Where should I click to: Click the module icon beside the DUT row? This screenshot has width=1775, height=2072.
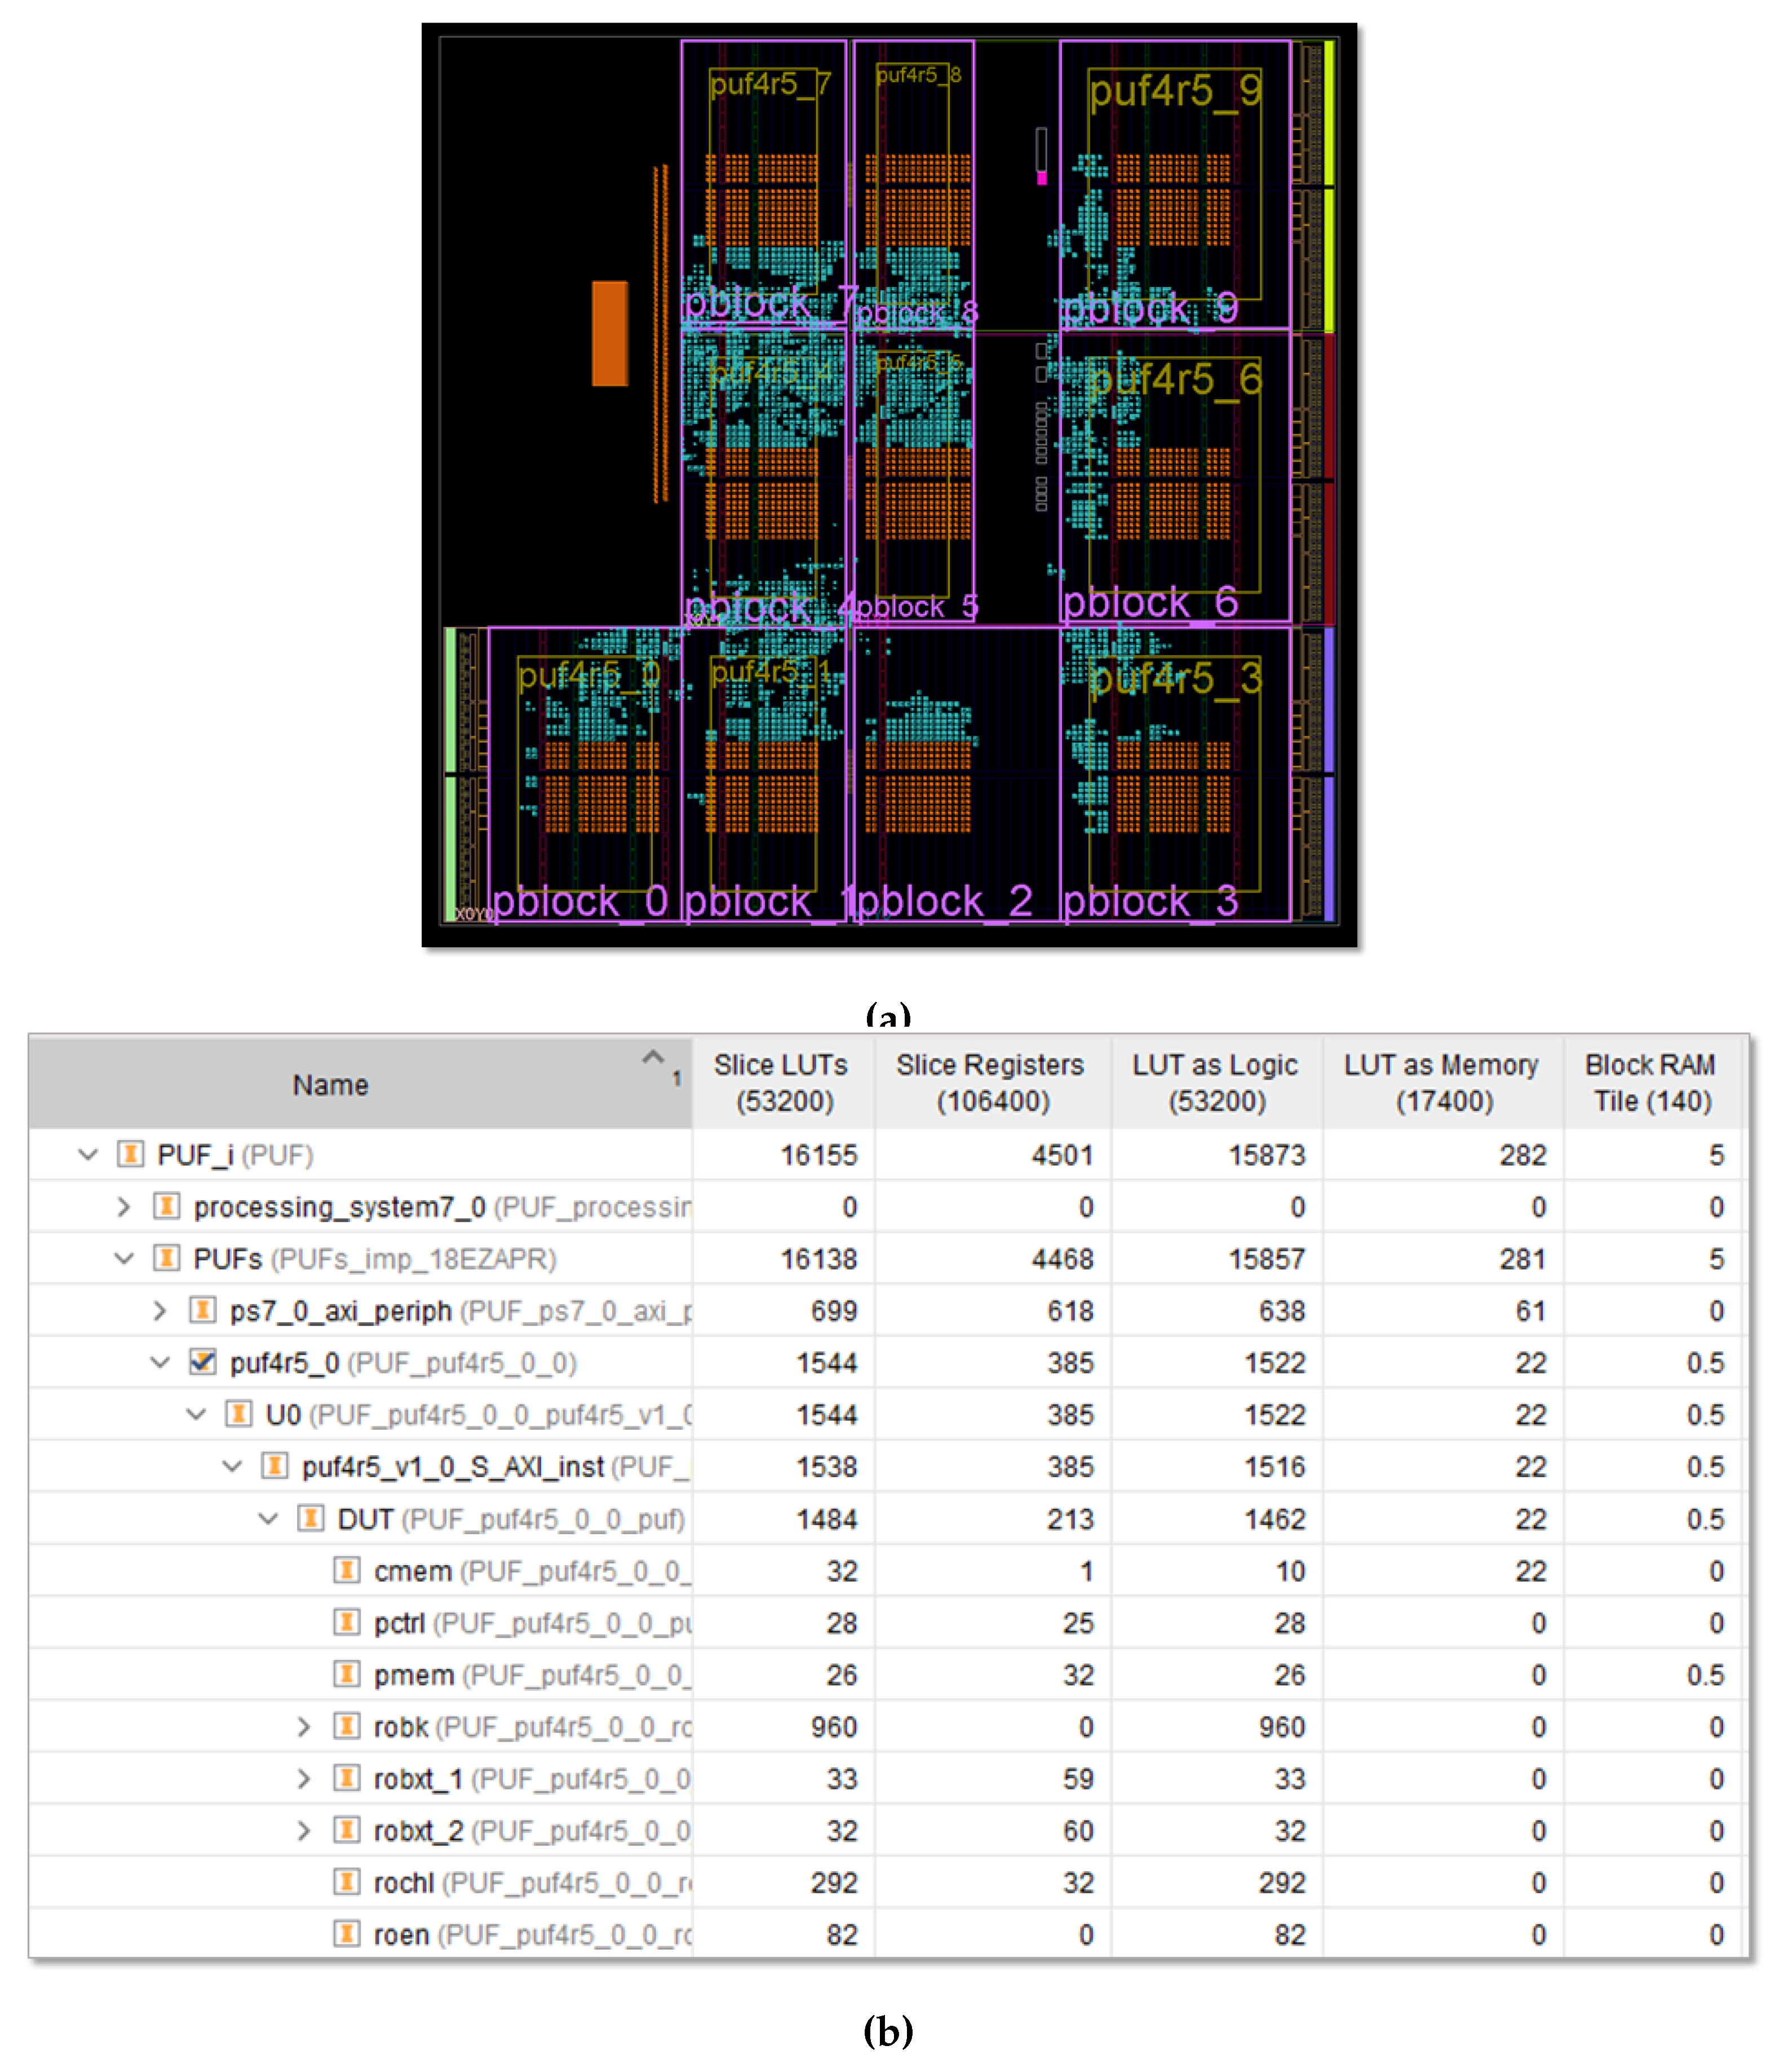(x=310, y=1518)
